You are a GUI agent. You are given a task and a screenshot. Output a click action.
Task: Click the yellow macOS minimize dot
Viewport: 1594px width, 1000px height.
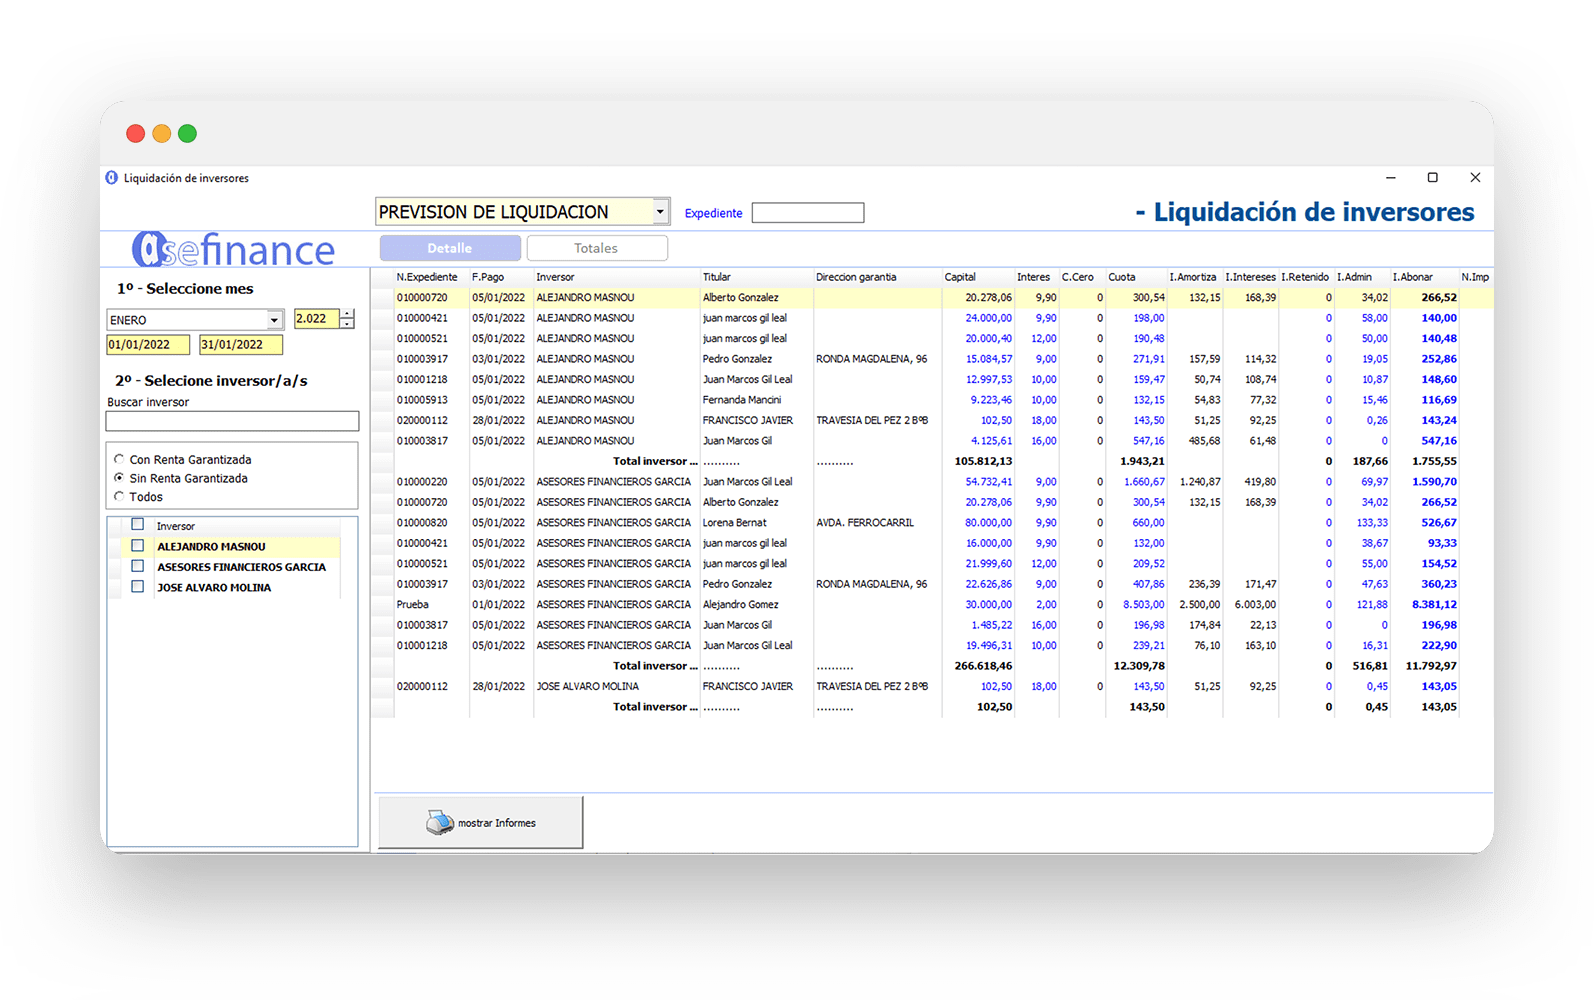click(x=161, y=133)
